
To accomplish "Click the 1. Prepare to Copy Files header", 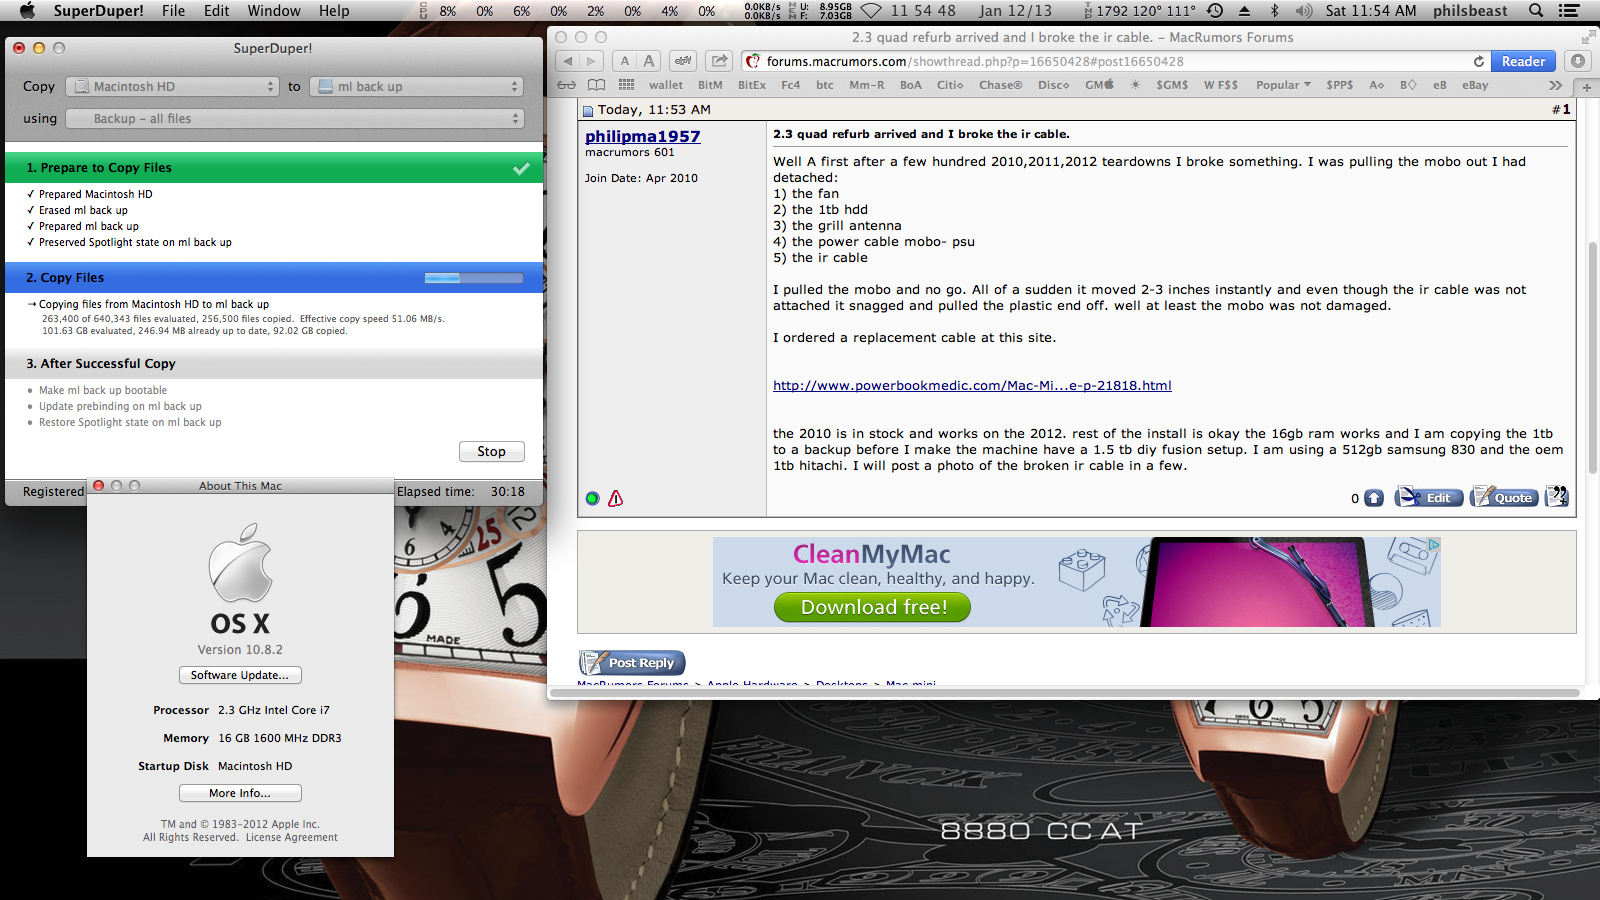I will click(274, 168).
